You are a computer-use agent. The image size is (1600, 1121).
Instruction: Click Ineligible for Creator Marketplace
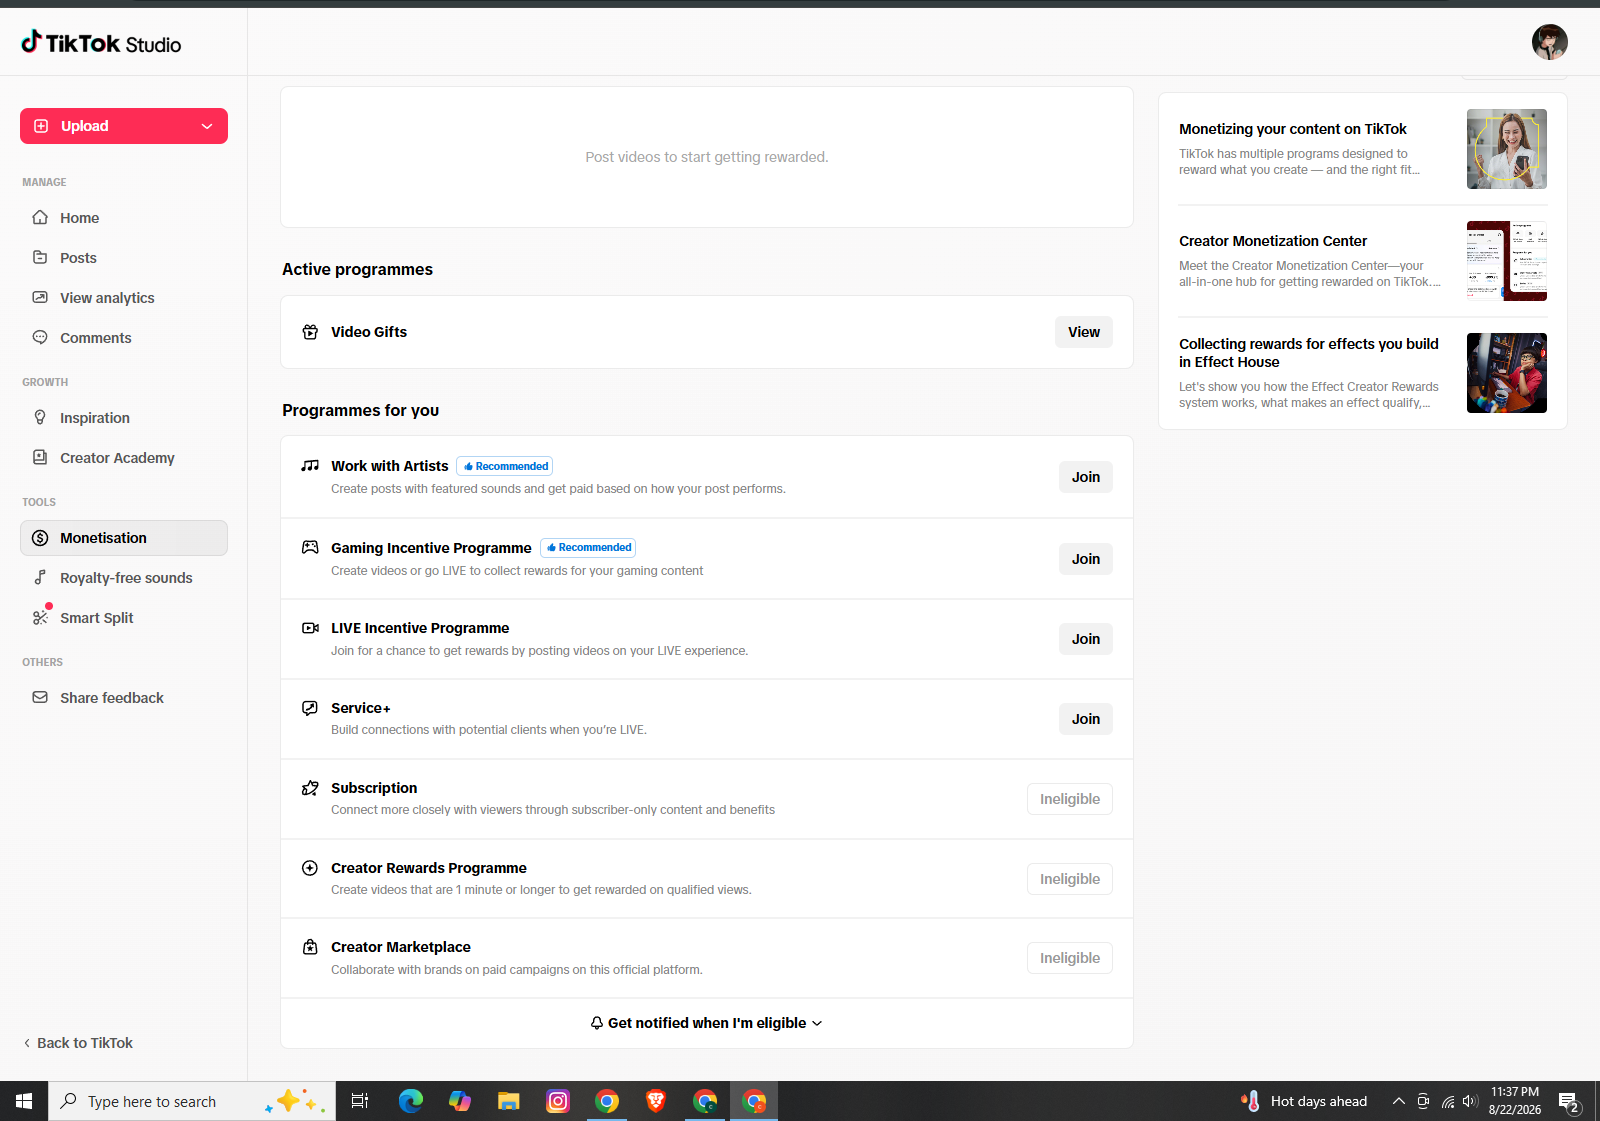(1070, 958)
